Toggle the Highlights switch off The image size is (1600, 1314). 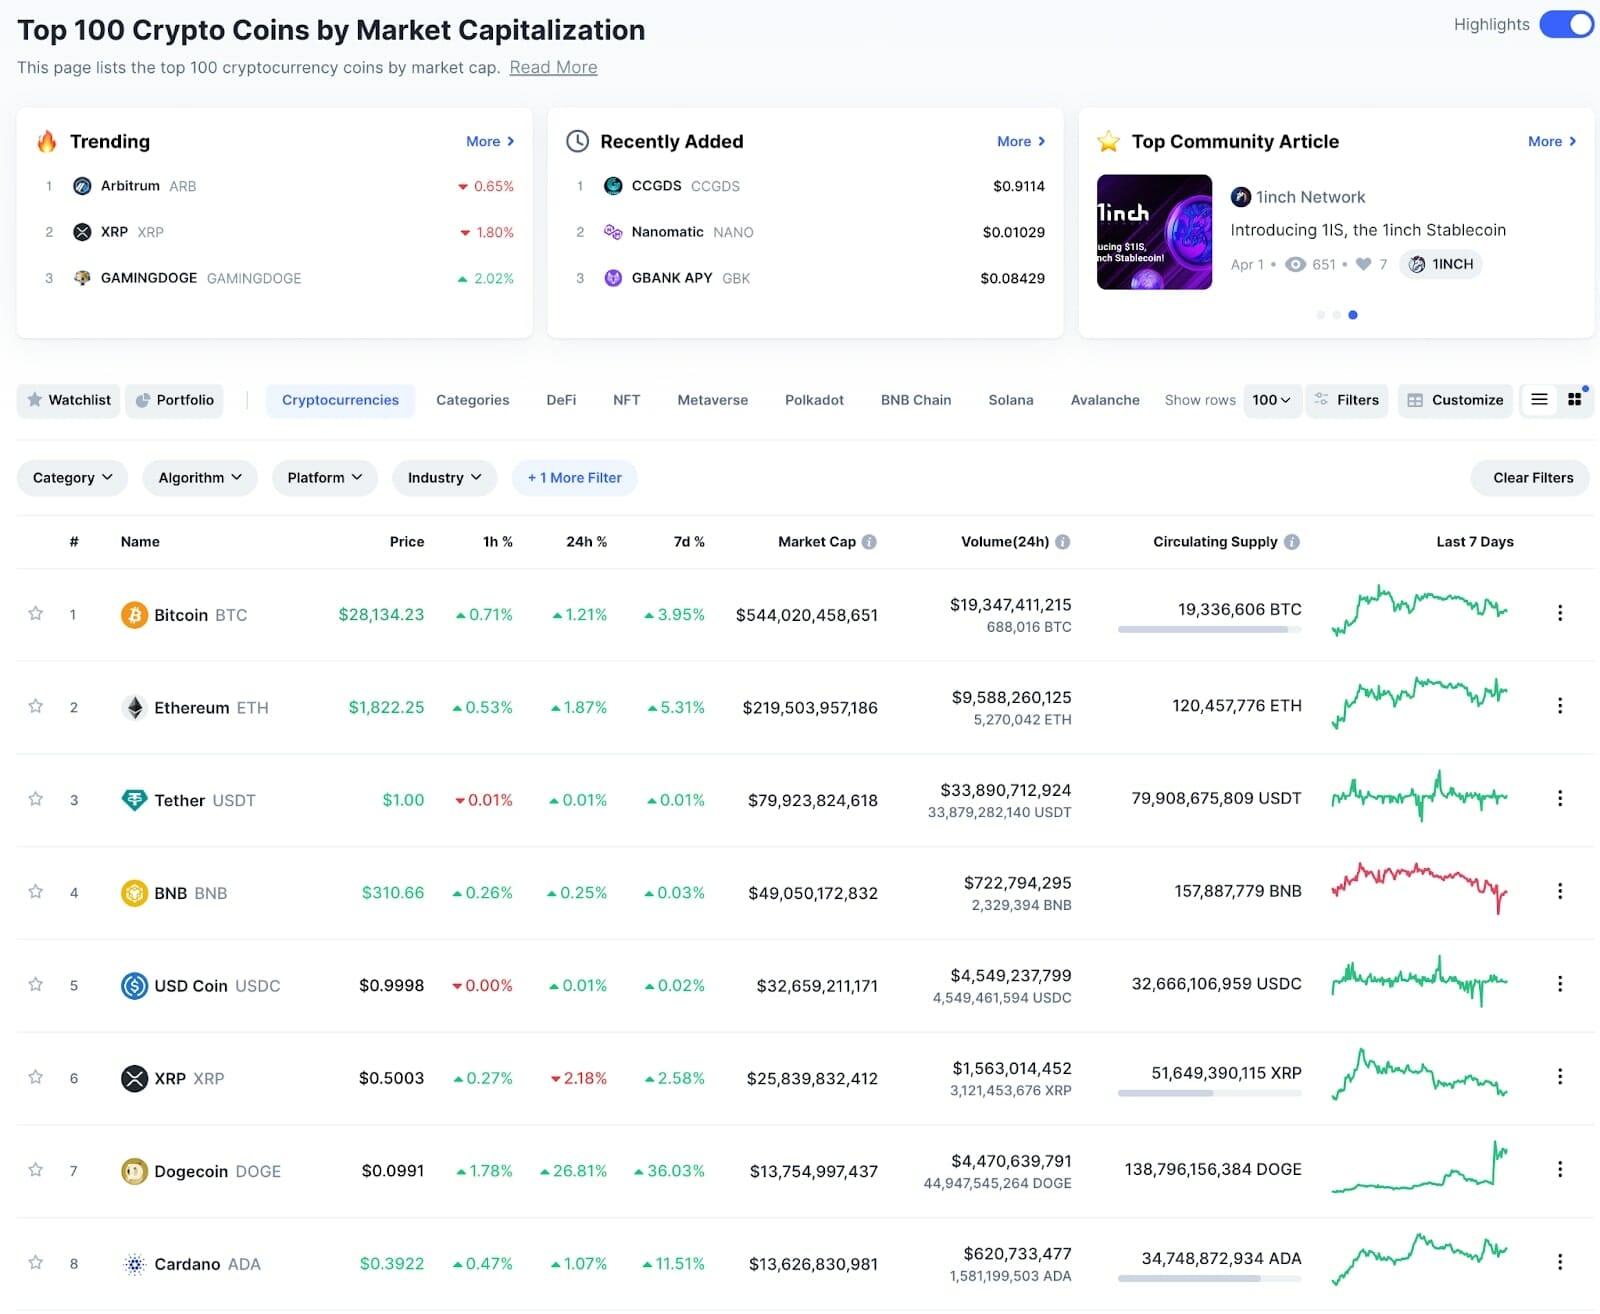[x=1565, y=25]
